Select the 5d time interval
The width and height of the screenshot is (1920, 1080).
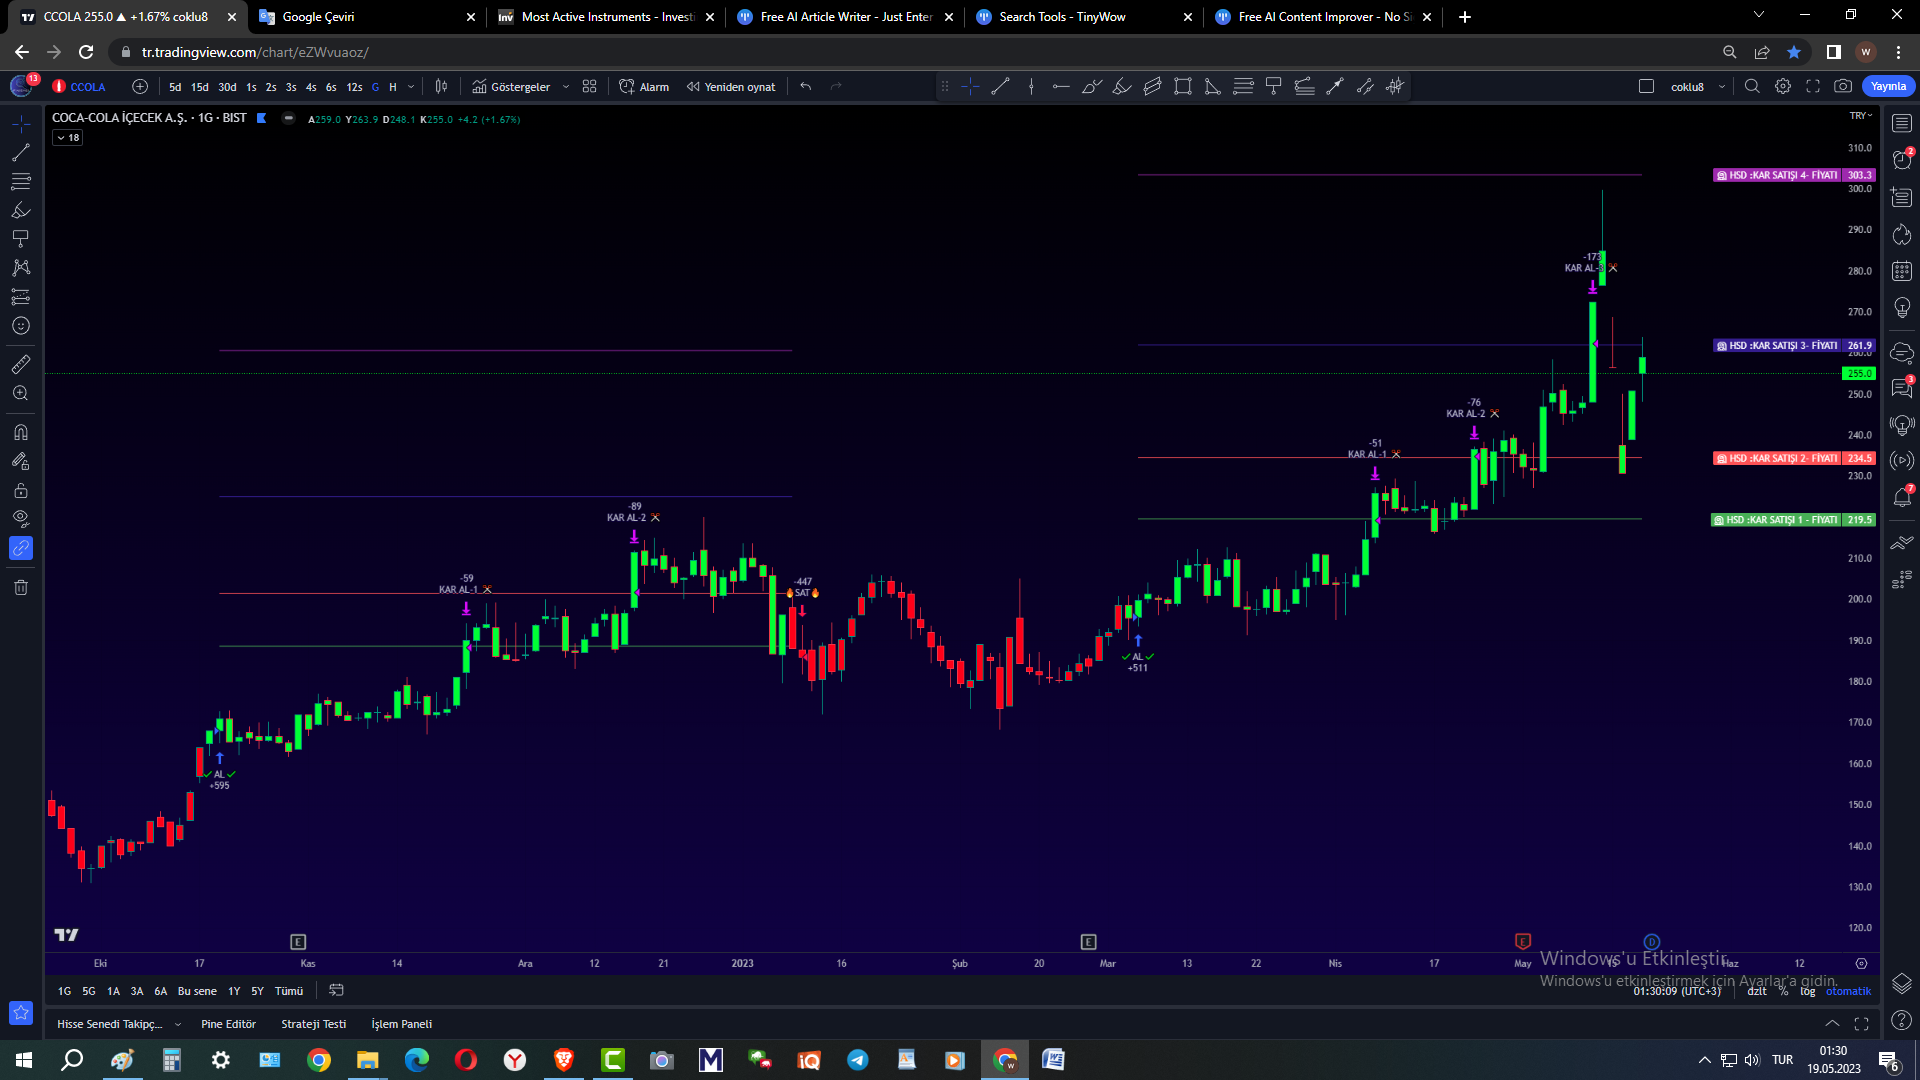click(175, 87)
